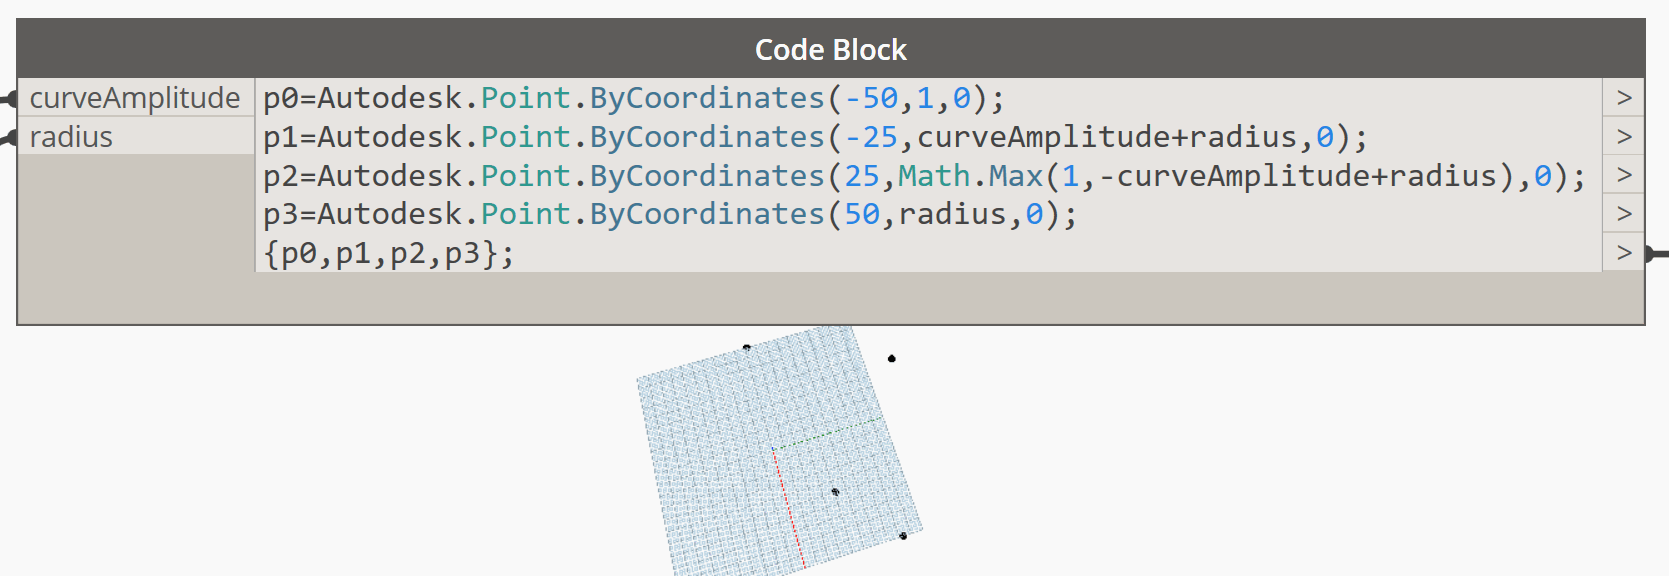
Task: Click the wire connector leaving the last output port
Action: (x=1656, y=254)
